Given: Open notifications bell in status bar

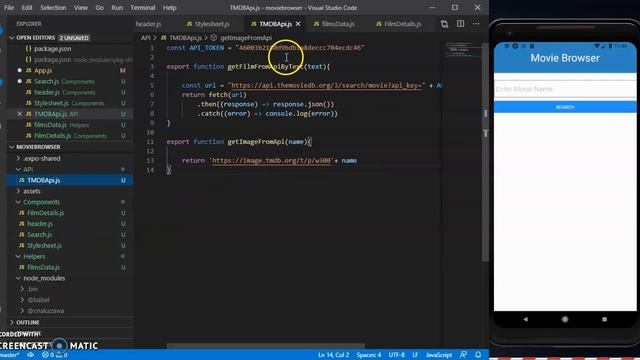Looking at the screenshot, I should (478, 355).
